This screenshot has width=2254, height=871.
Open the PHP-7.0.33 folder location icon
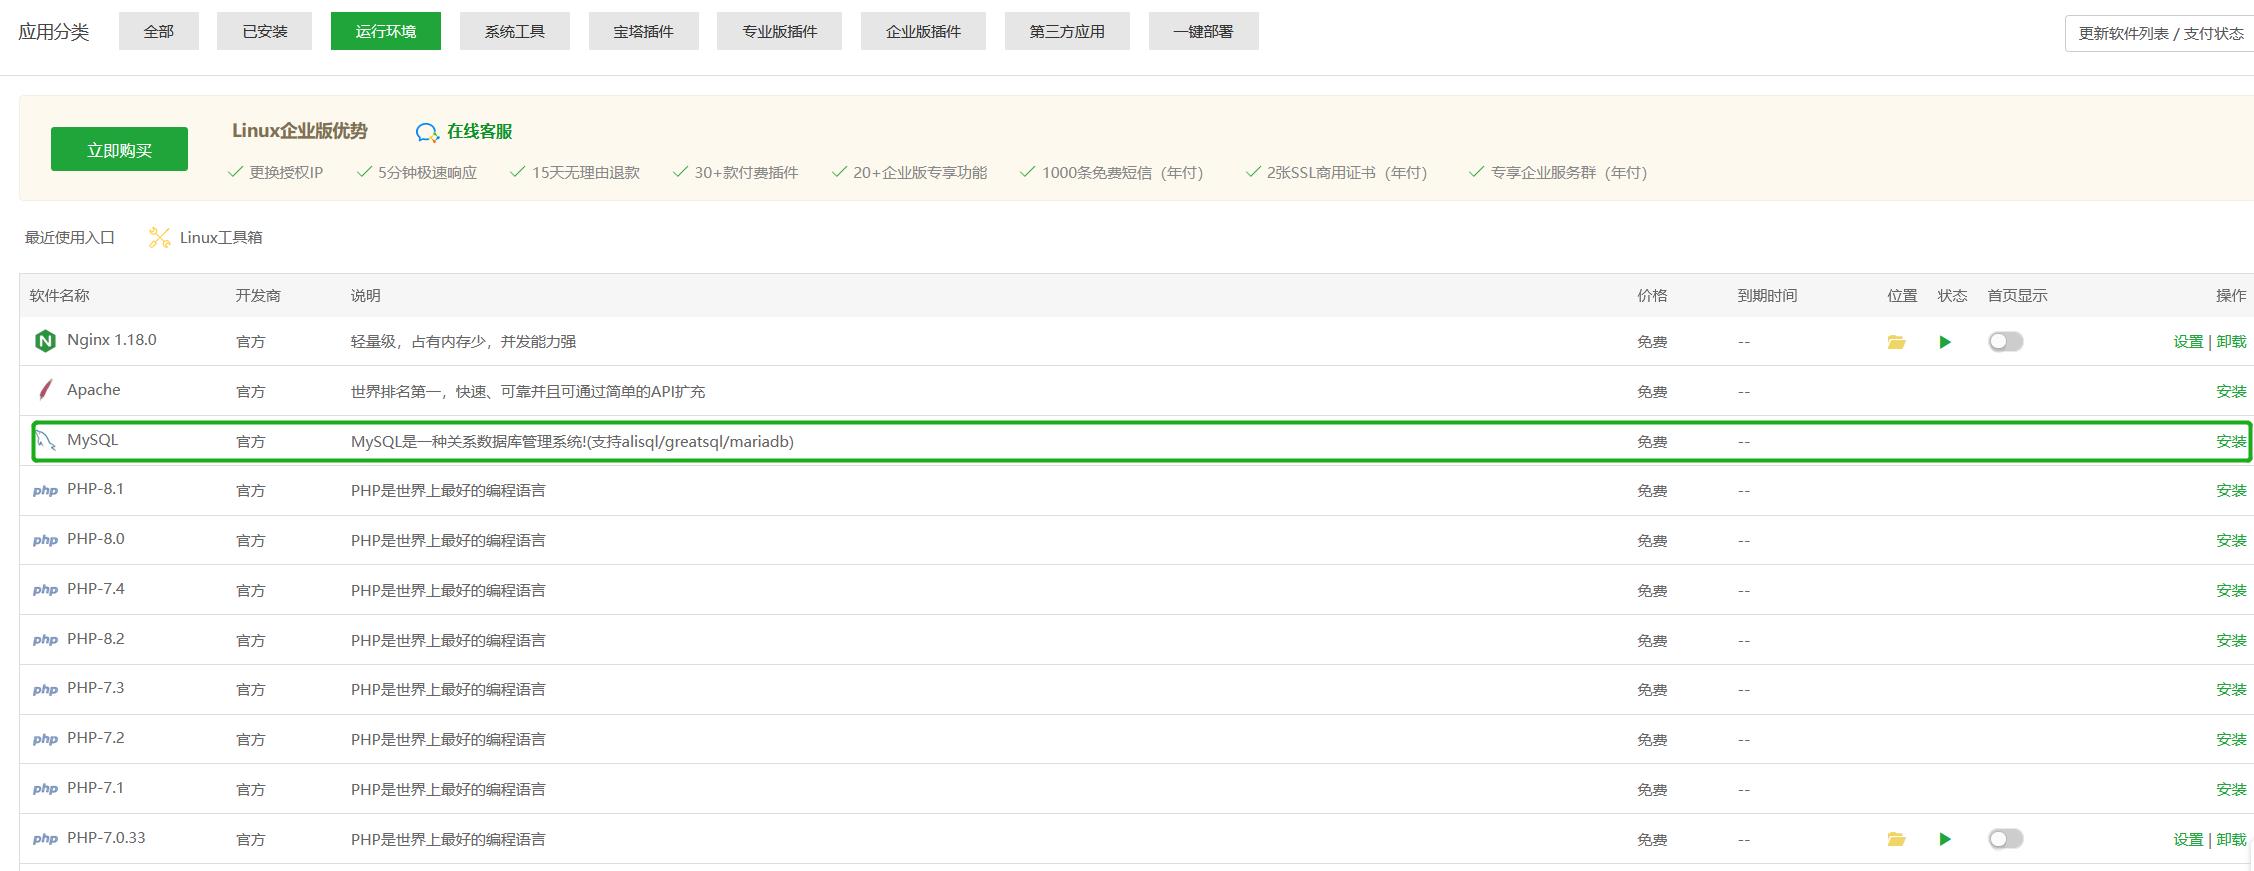(x=1896, y=839)
